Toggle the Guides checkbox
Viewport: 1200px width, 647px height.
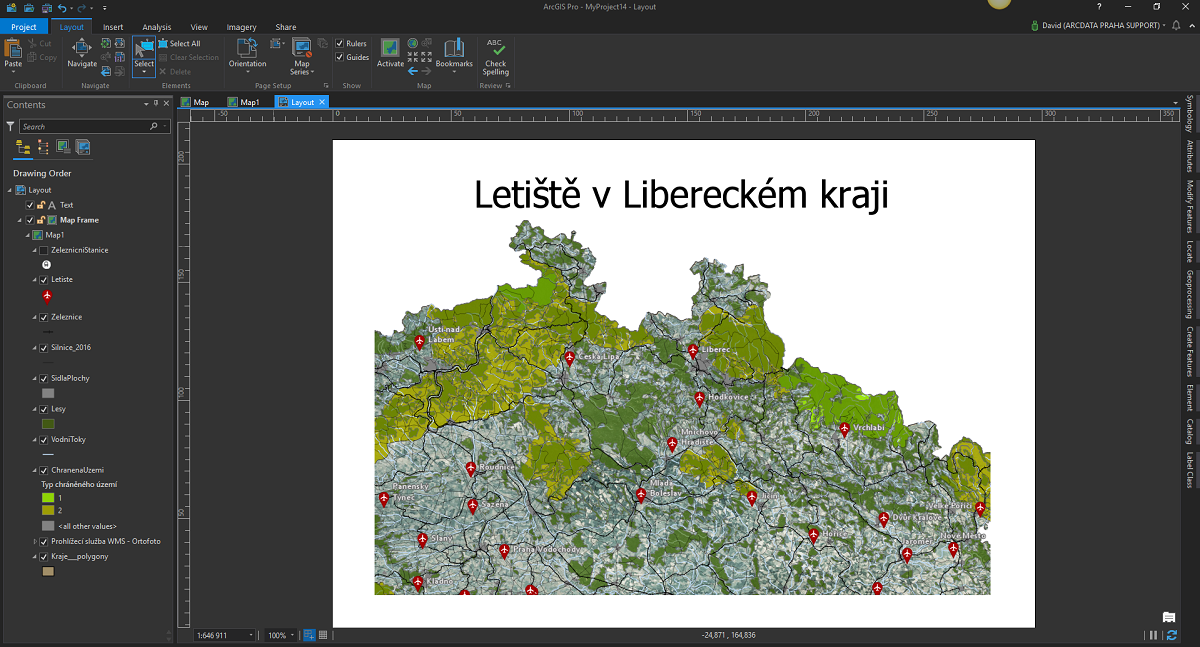[340, 57]
